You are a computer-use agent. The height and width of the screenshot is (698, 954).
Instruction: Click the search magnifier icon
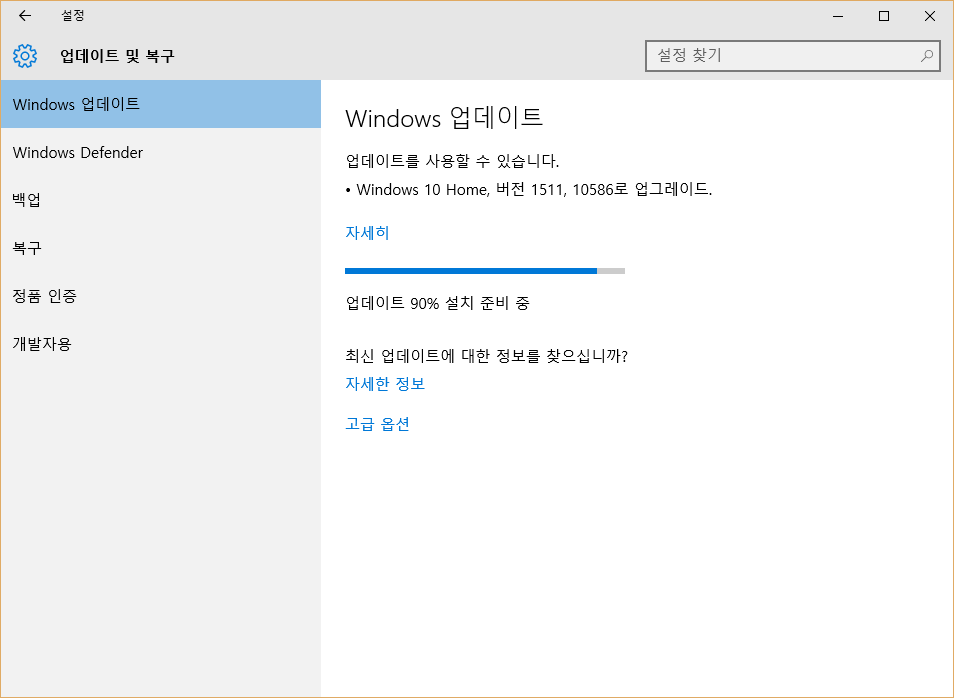927,56
